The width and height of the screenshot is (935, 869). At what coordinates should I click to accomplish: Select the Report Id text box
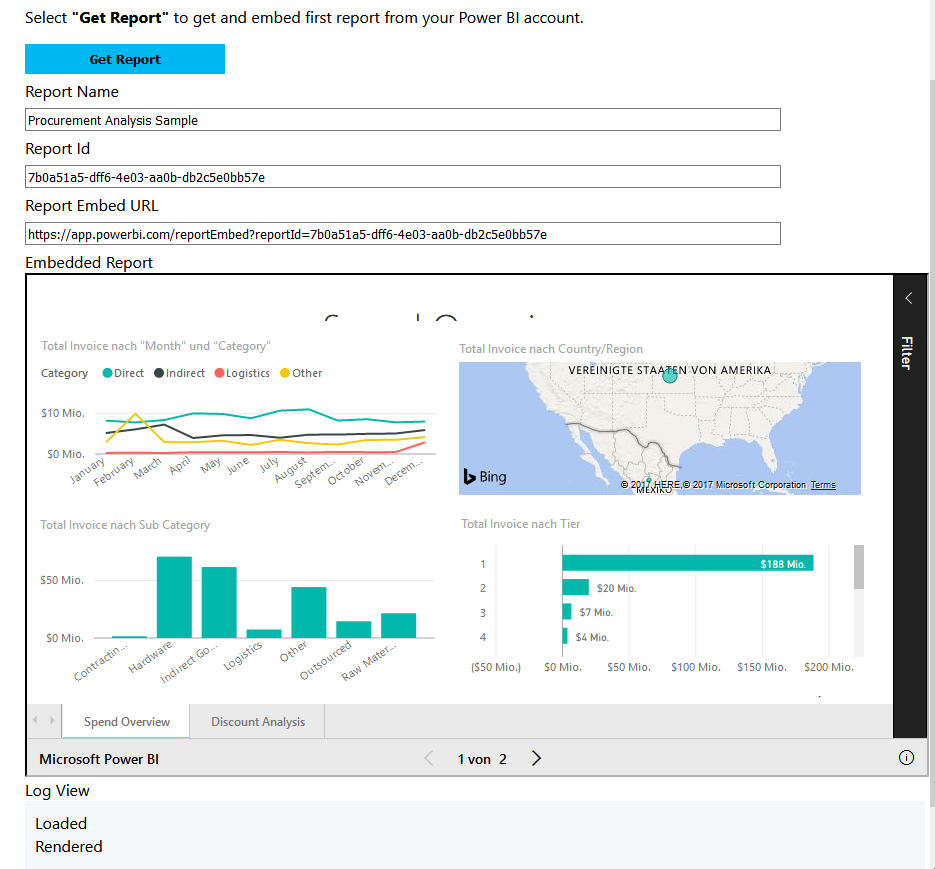403,177
